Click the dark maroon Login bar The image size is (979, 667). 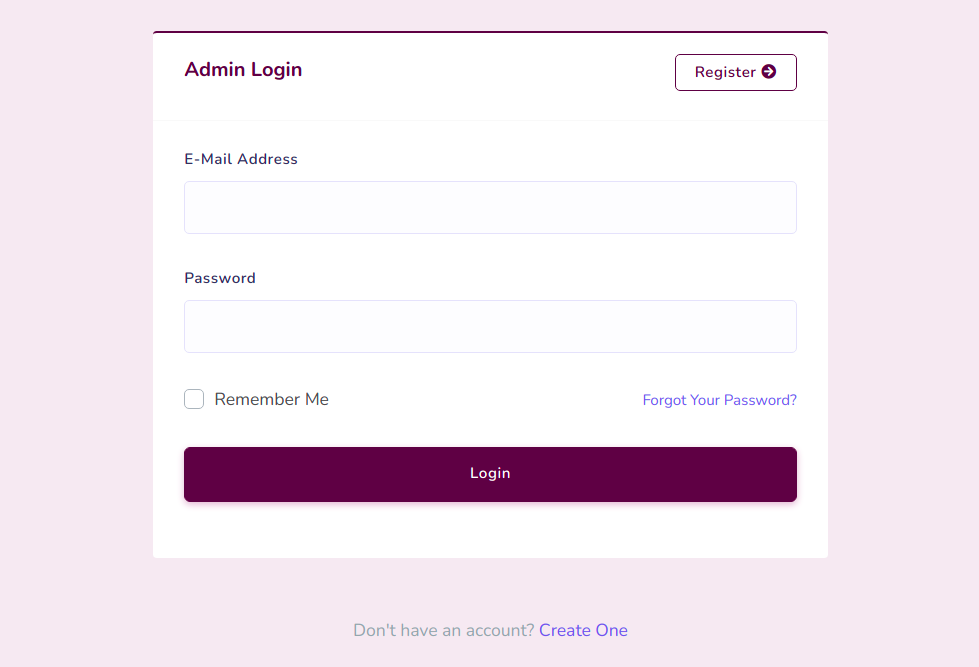point(490,474)
